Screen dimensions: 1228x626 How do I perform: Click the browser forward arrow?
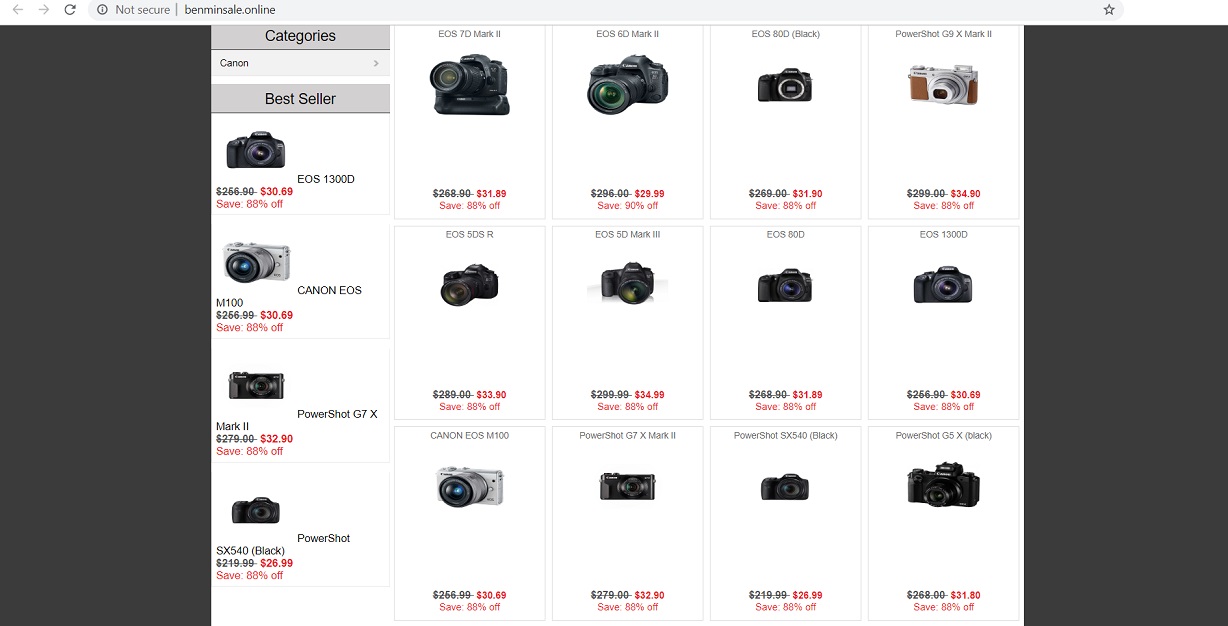click(43, 9)
